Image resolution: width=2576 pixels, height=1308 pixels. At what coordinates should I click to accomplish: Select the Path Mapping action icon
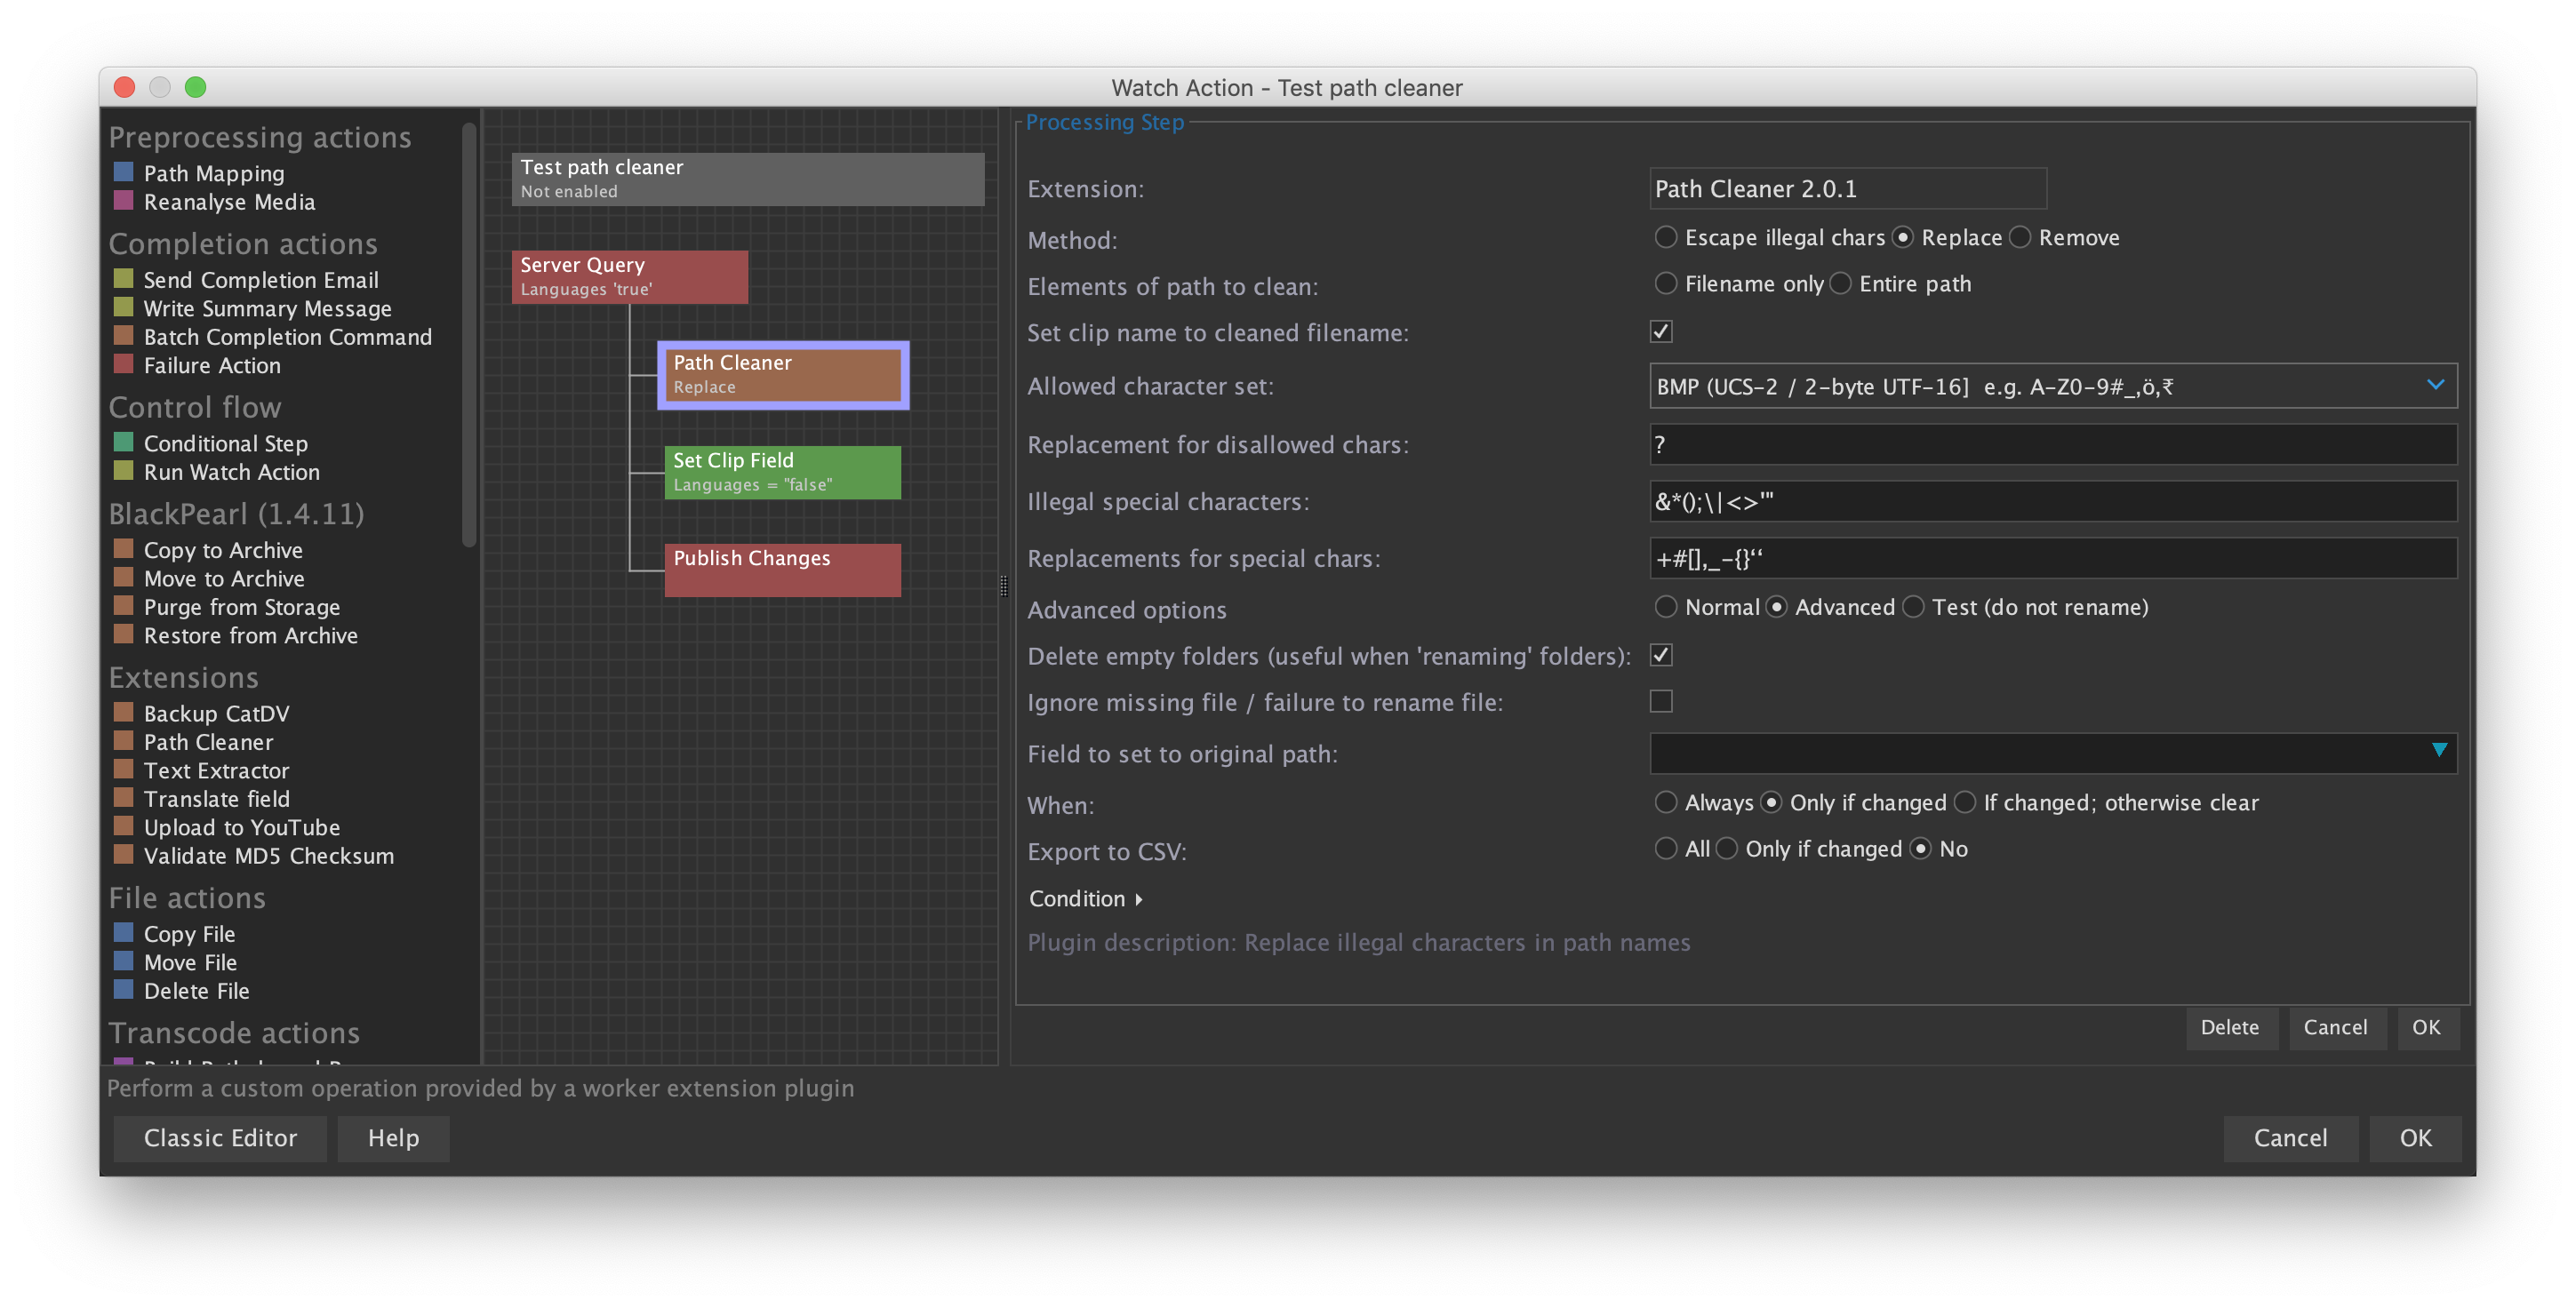click(x=124, y=172)
